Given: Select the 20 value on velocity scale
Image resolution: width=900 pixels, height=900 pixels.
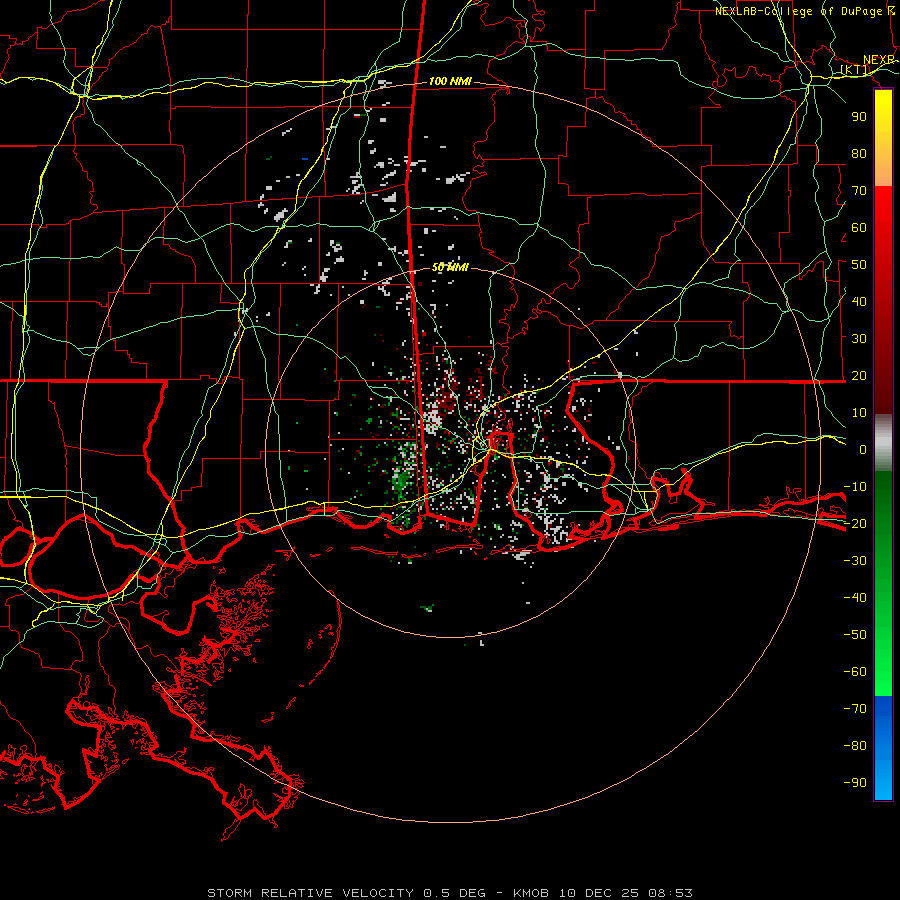Looking at the screenshot, I should pos(859,376).
